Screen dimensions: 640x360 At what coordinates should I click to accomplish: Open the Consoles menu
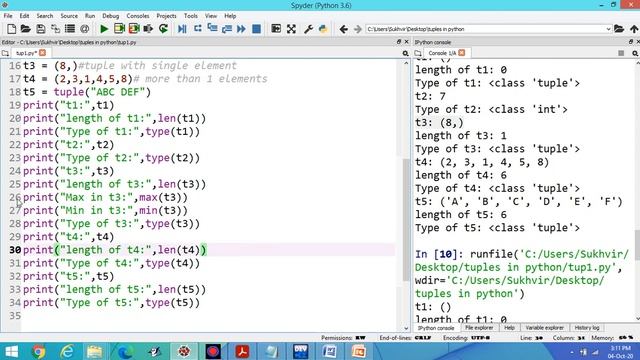tap(138, 16)
